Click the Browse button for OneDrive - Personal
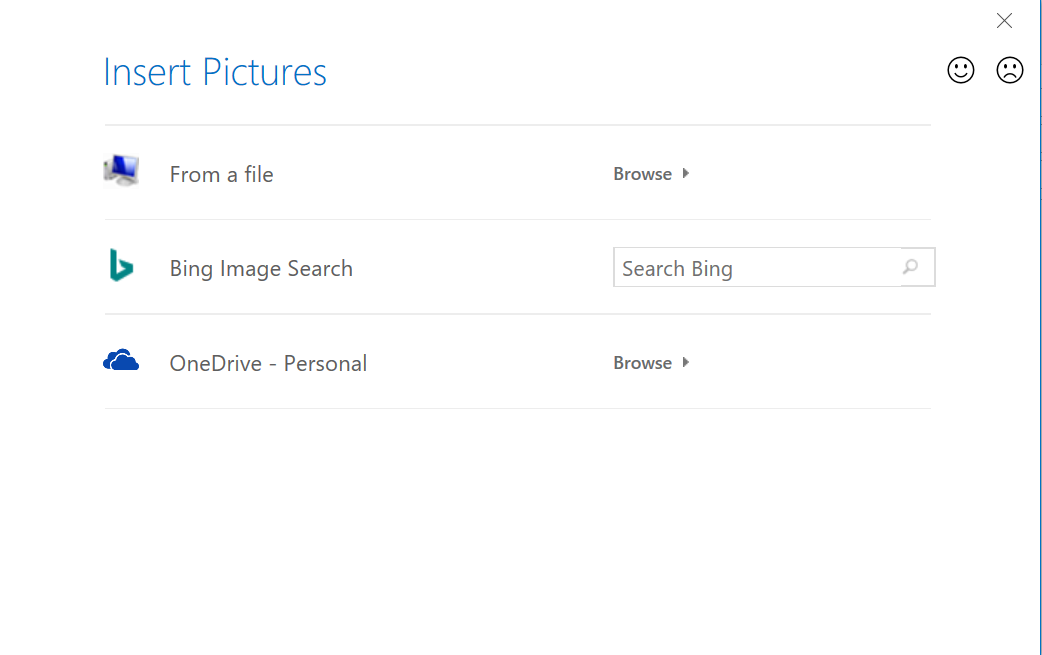1042x655 pixels. [x=642, y=362]
